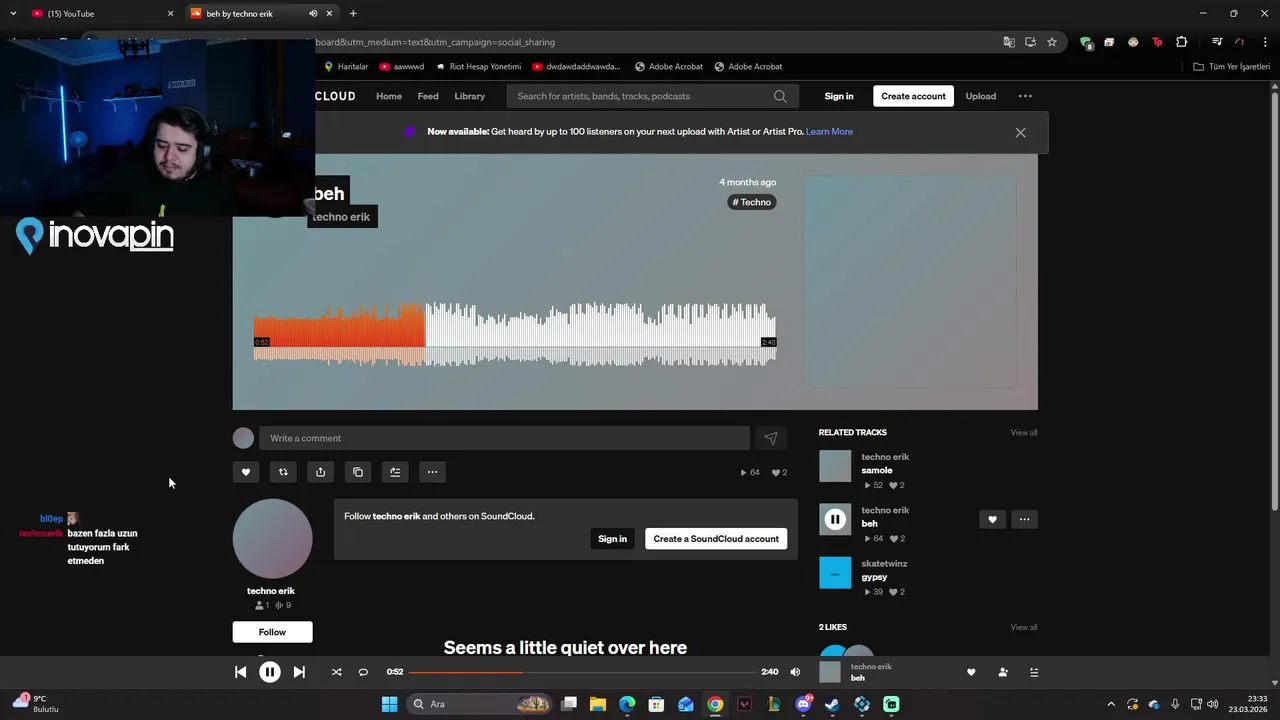Click Sign in within the follow prompt
Screen dimensions: 1280x720
tap(612, 539)
